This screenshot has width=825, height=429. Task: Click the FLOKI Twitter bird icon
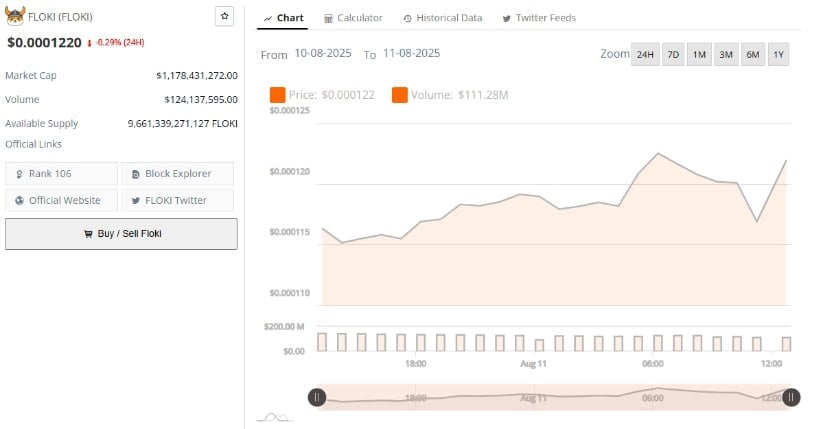point(136,201)
